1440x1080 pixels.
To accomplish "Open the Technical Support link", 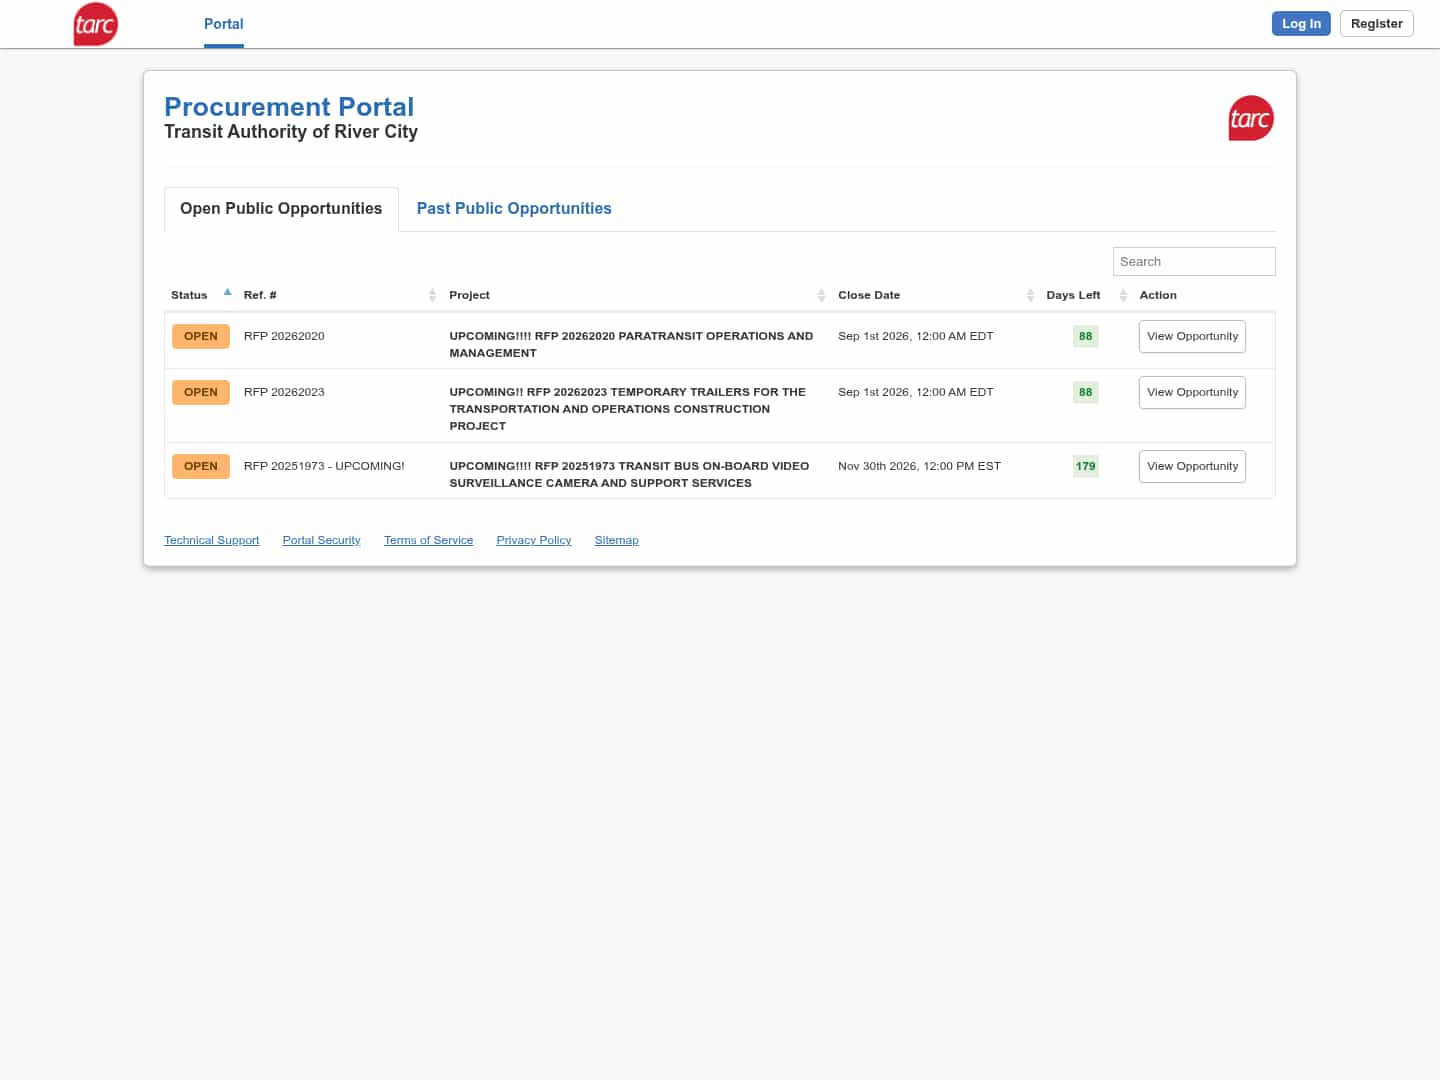I will 212,540.
